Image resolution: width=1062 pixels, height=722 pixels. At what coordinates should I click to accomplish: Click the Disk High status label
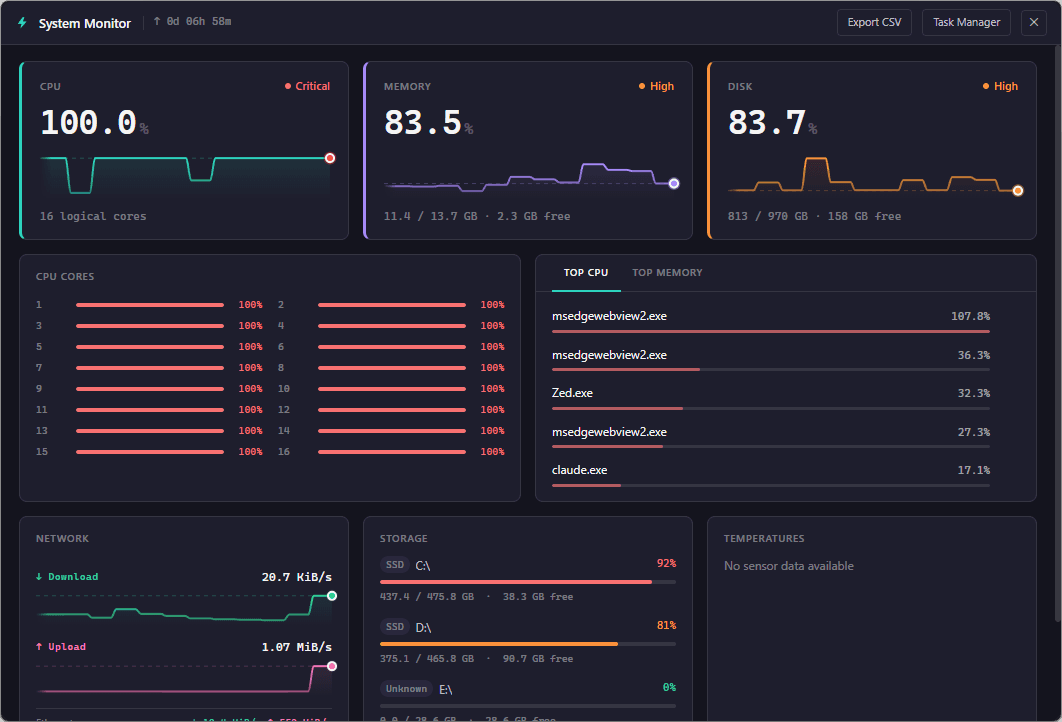1000,86
